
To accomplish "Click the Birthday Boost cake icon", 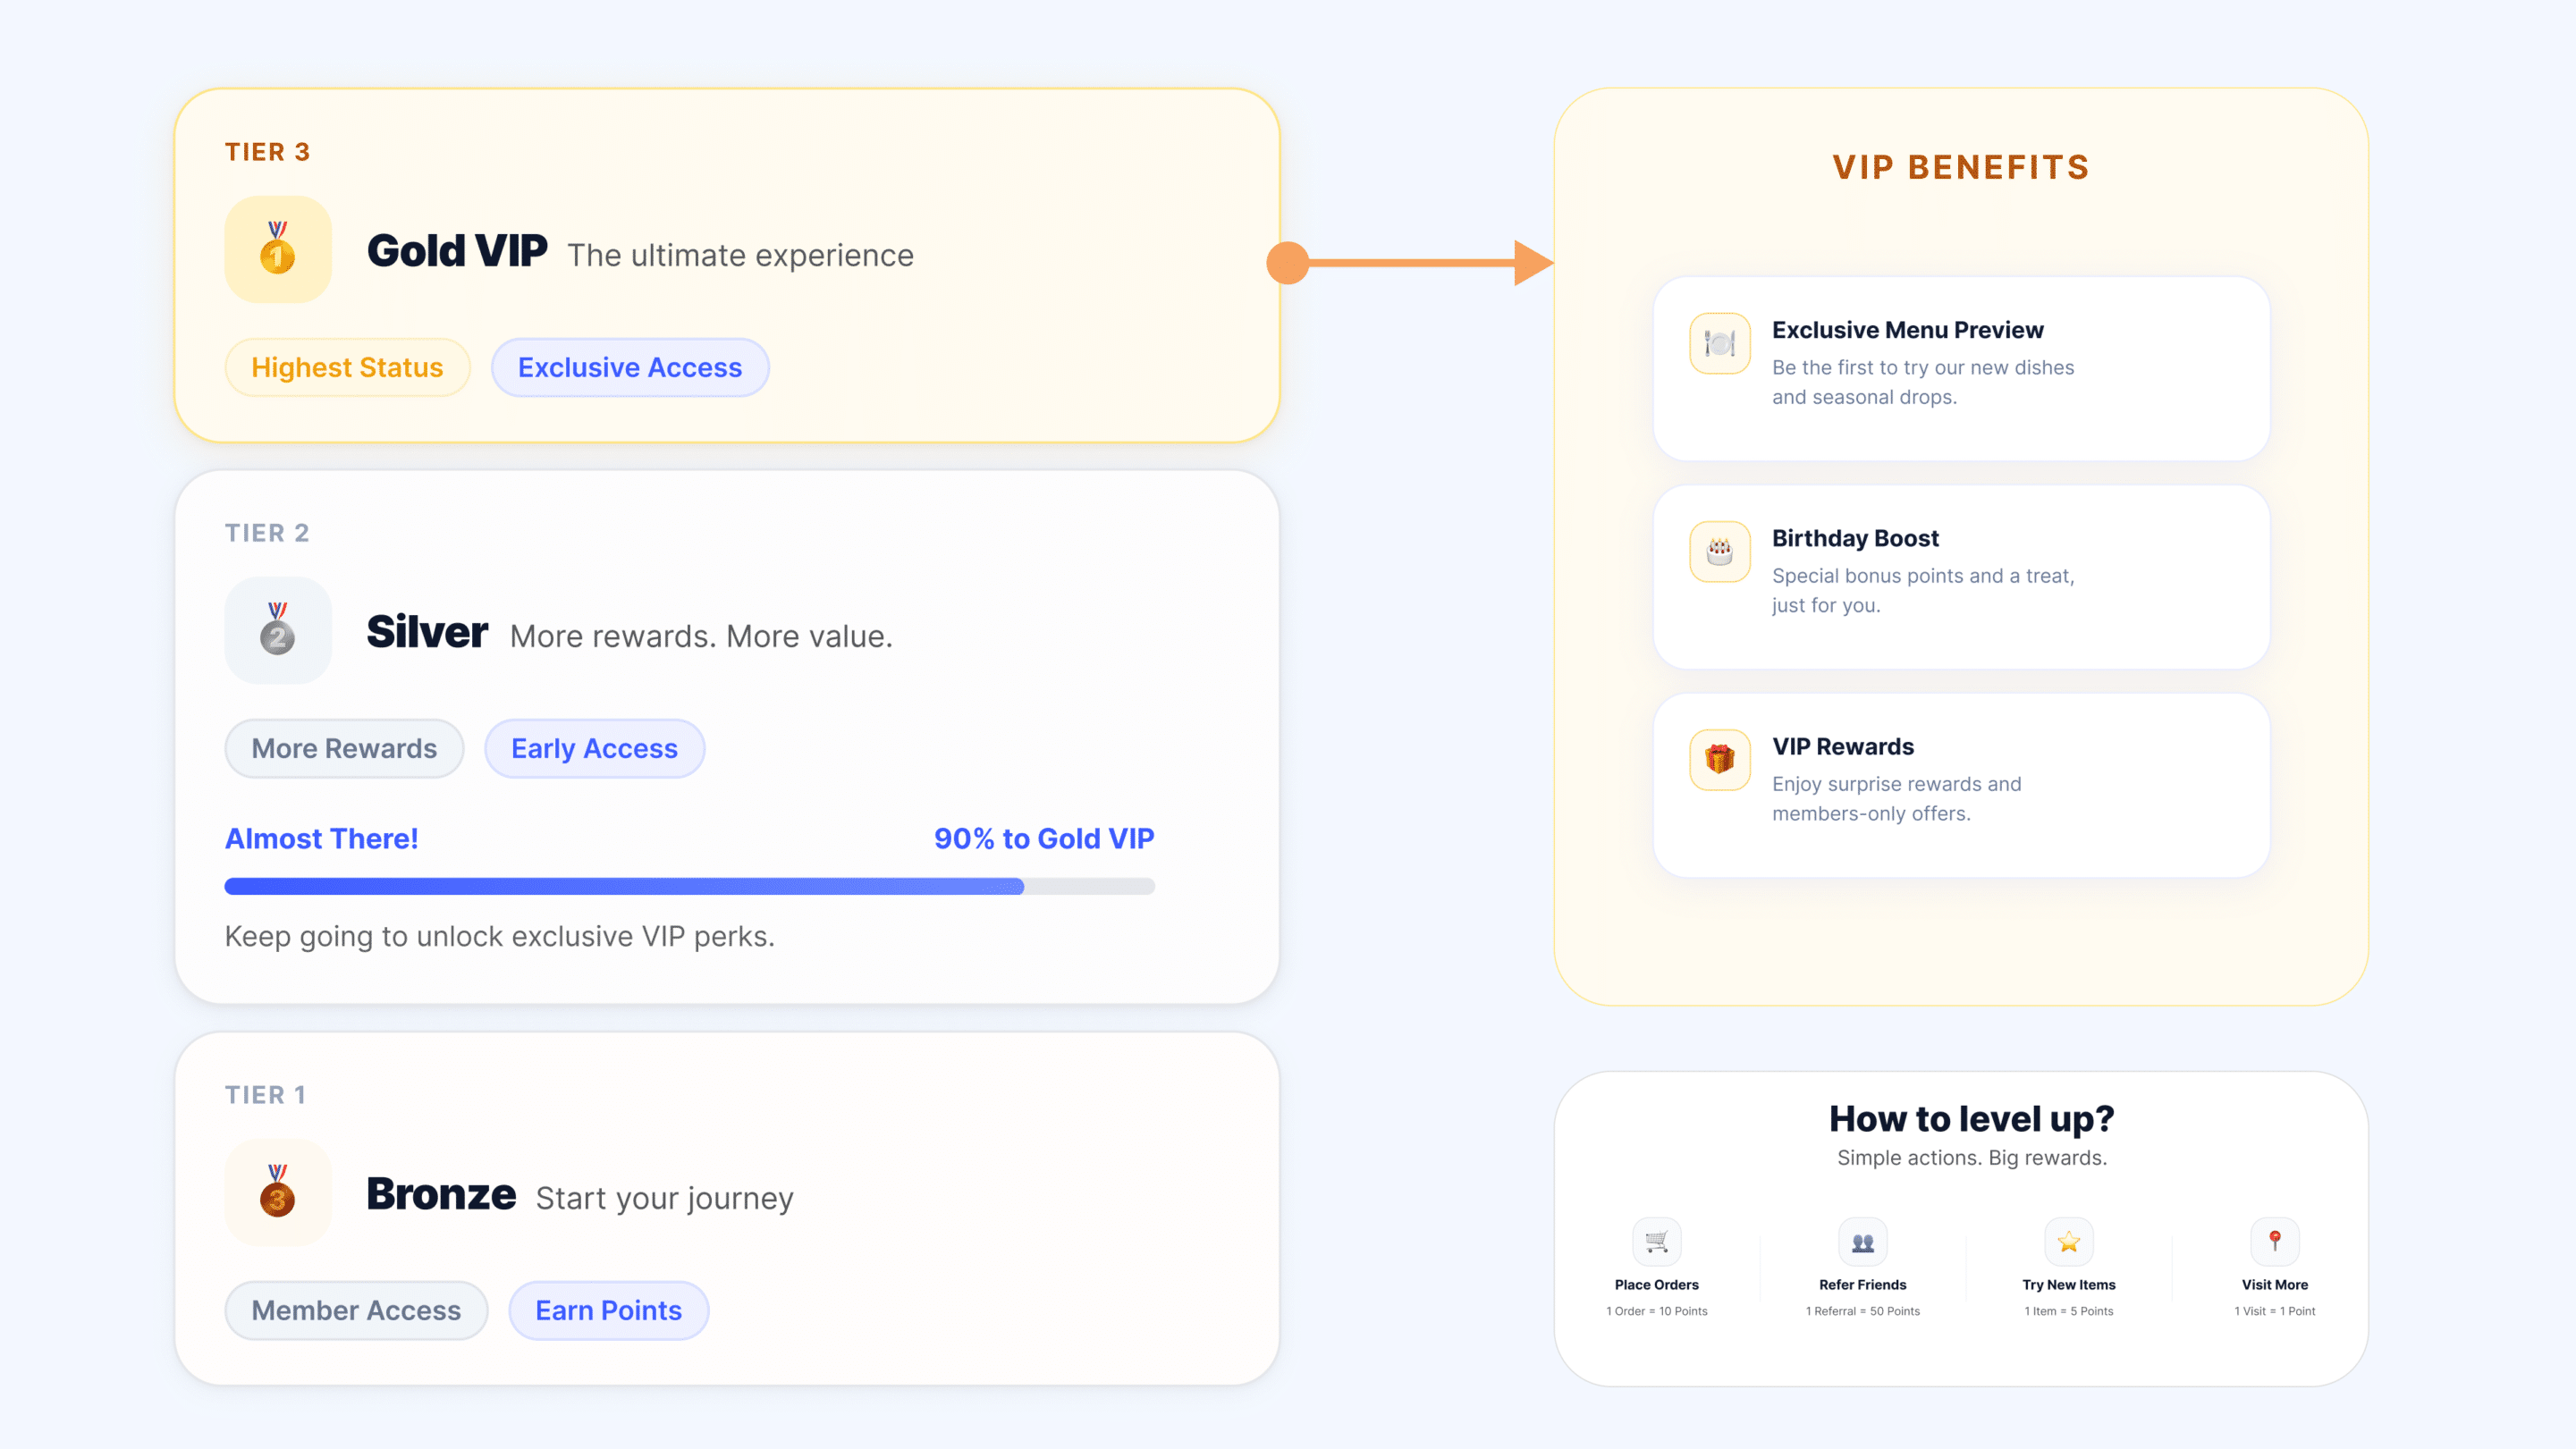I will (x=1720, y=551).
